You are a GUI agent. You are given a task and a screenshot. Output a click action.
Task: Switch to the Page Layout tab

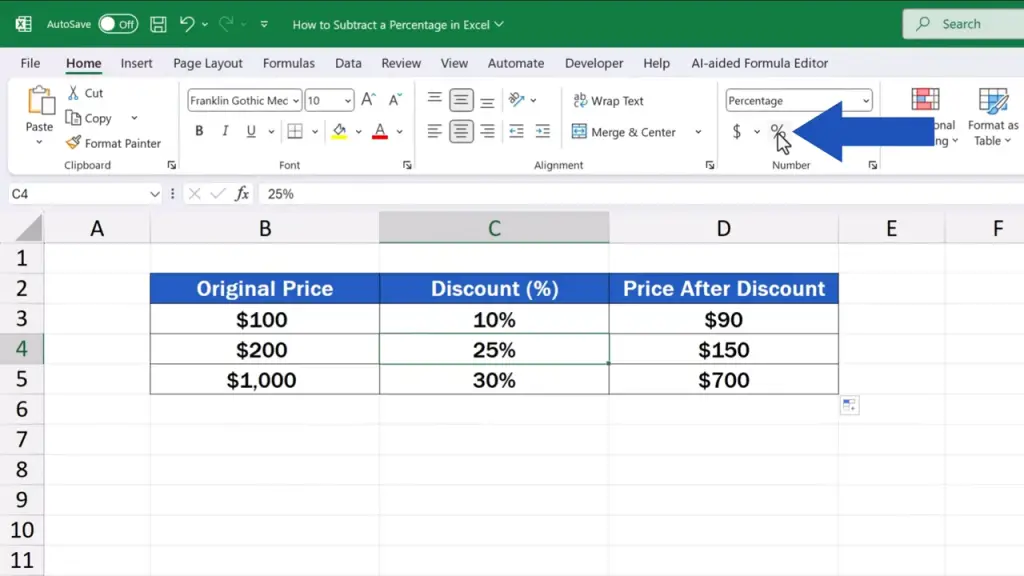[208, 63]
